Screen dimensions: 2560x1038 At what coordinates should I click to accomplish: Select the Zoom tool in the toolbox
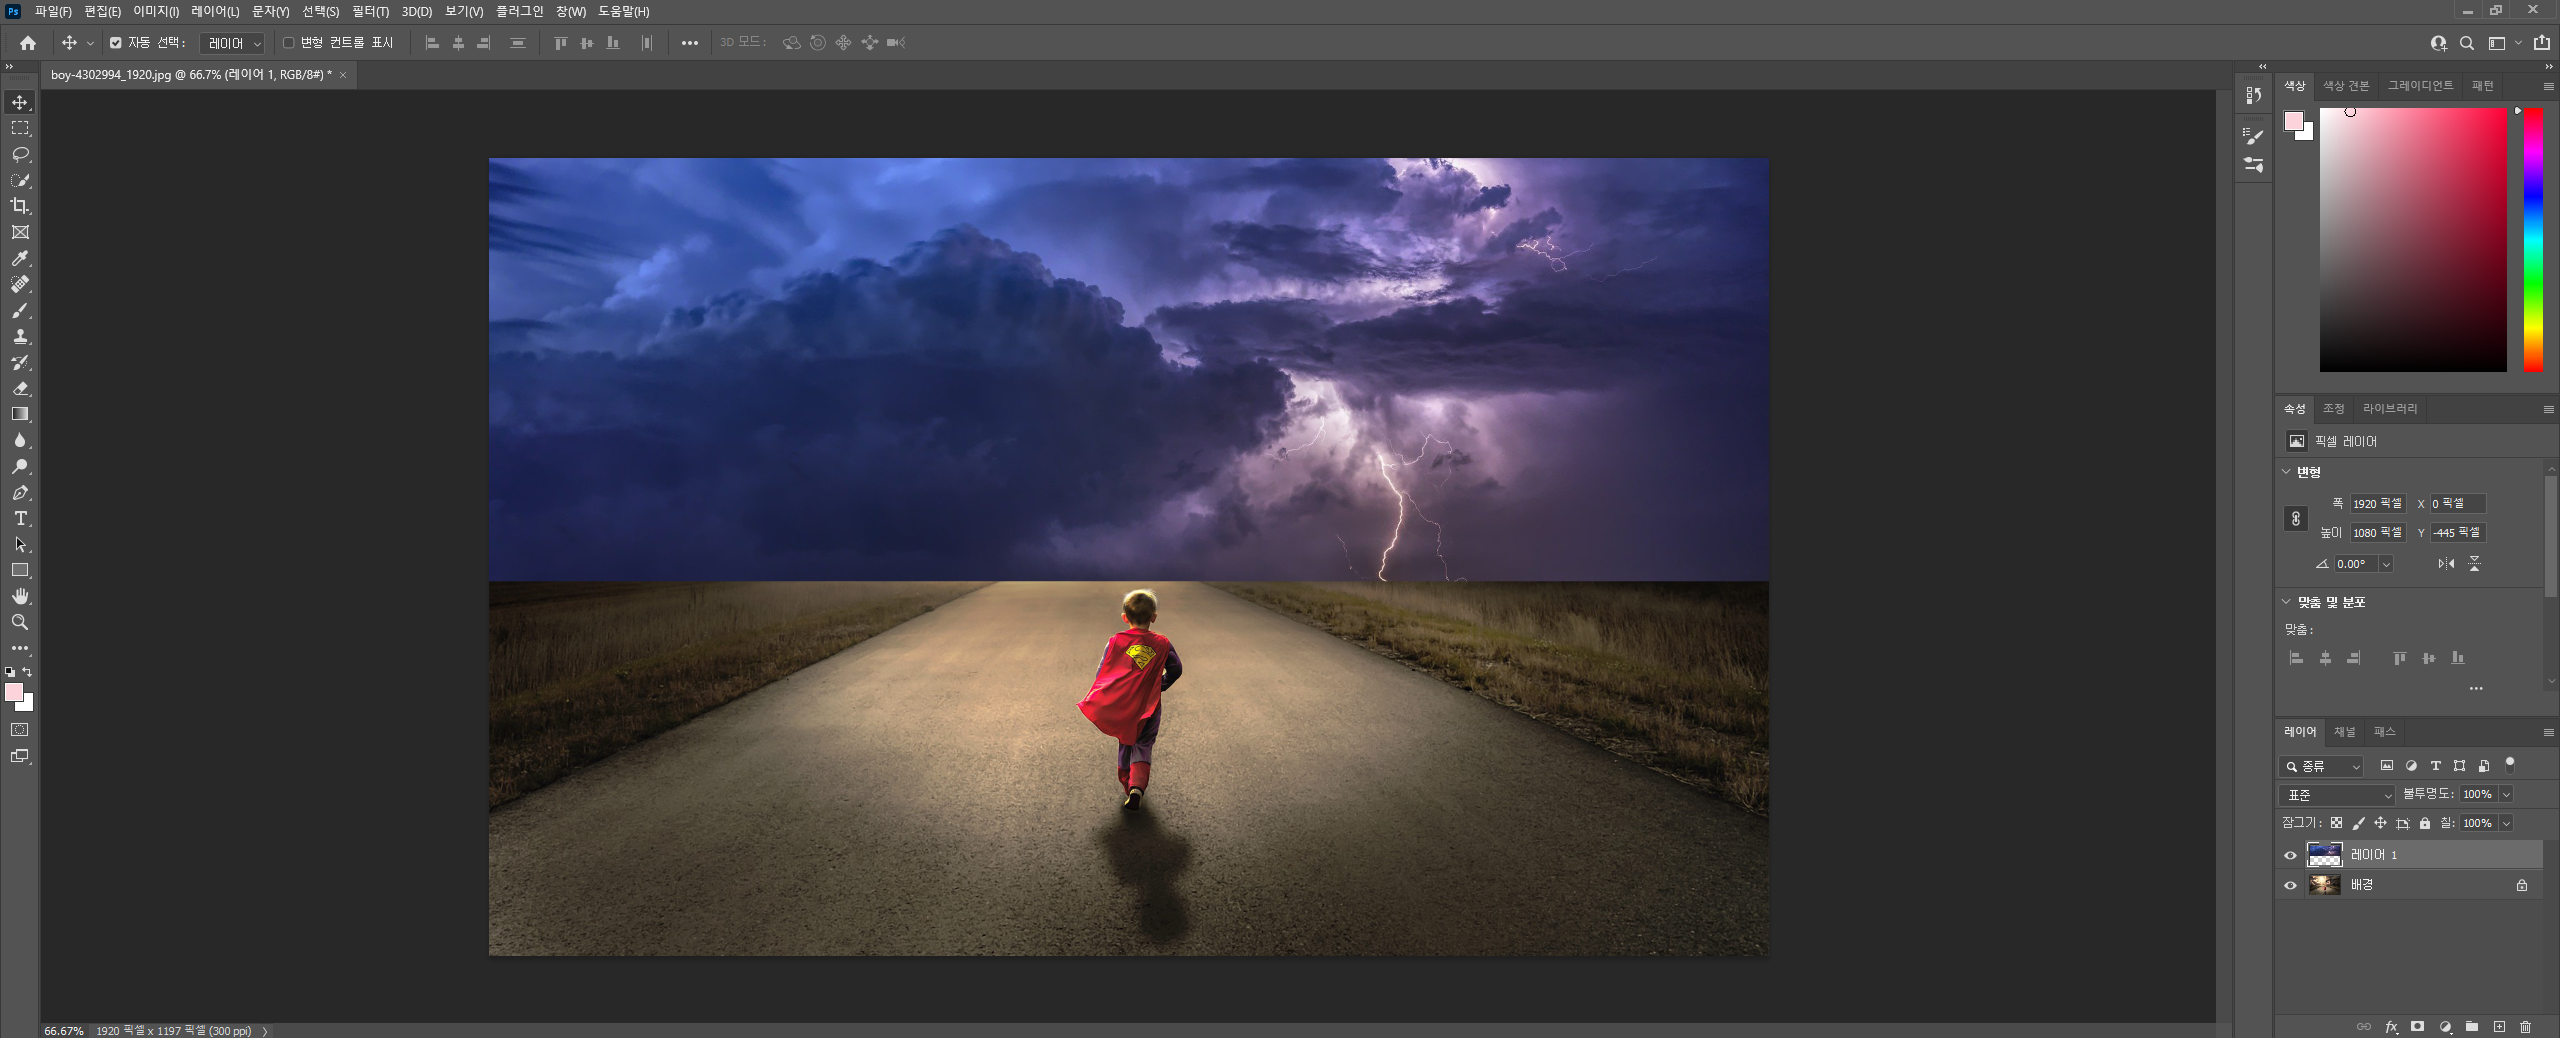20,622
